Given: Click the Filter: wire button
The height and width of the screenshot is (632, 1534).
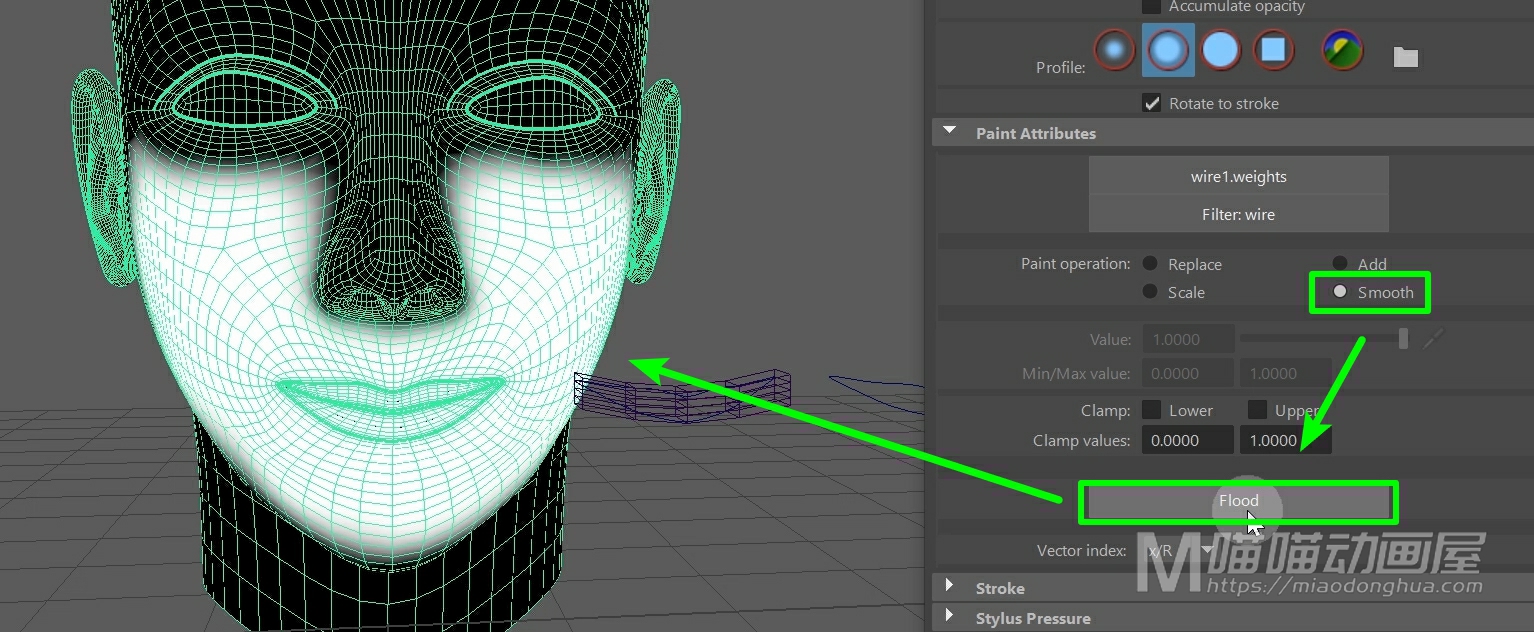Looking at the screenshot, I should point(1238,214).
